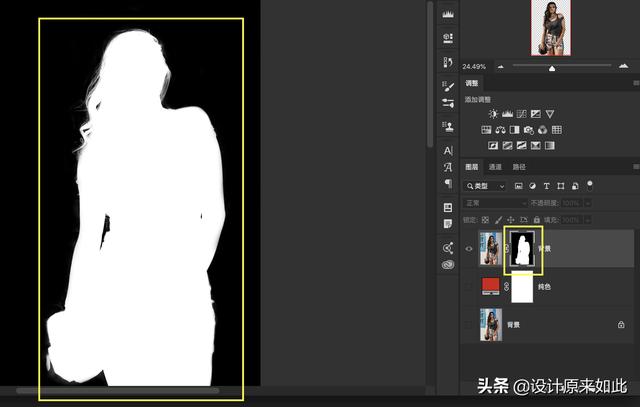This screenshot has width=640, height=407.
Task: Switch to the 通道 channels tab
Action: tap(495, 167)
